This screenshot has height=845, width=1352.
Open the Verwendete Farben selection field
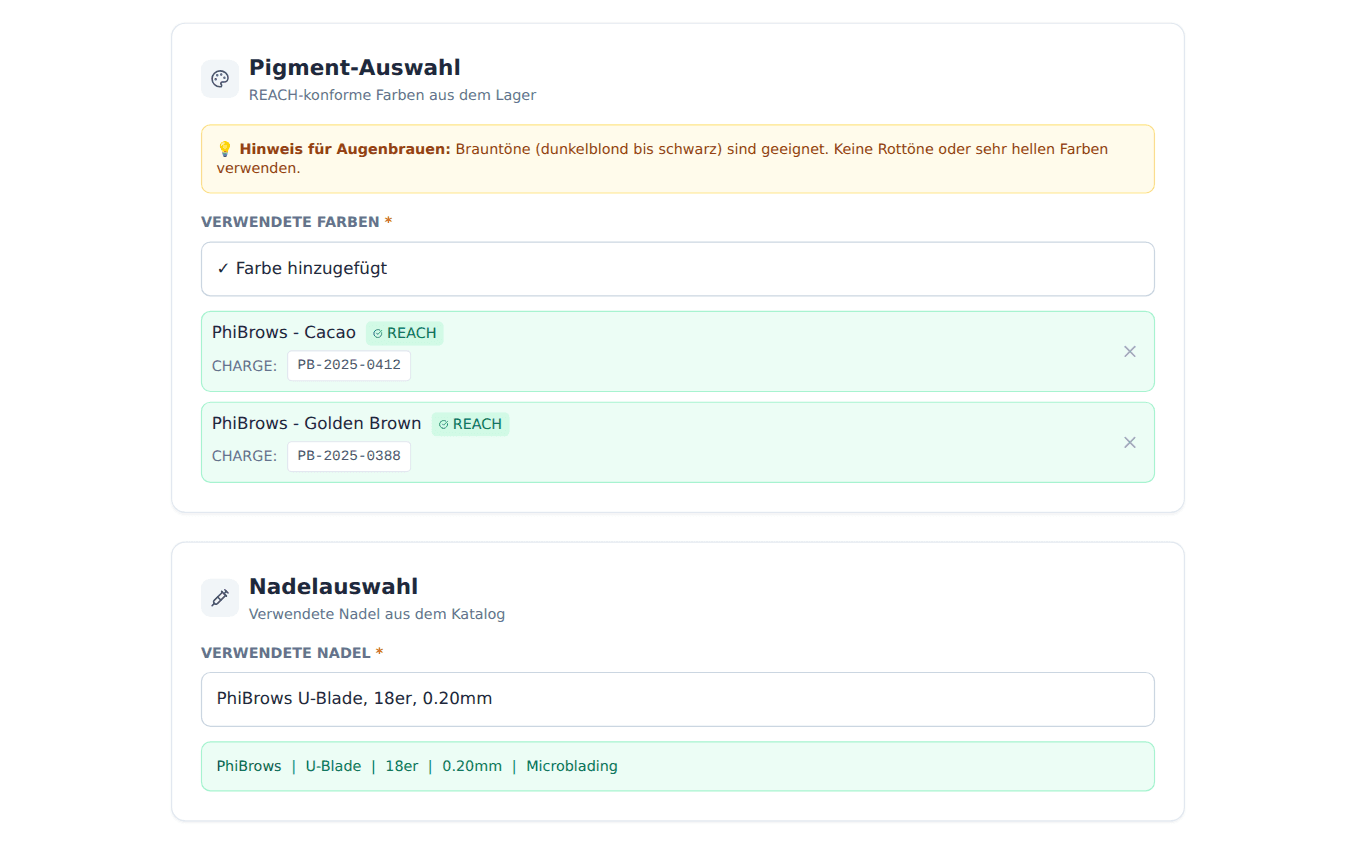point(678,269)
